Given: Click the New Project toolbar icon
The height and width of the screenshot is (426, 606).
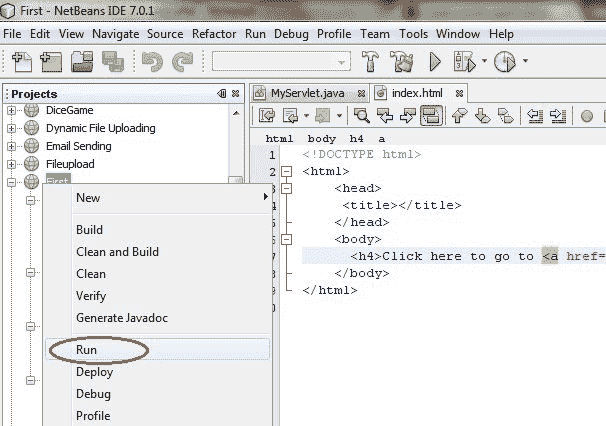Looking at the screenshot, I should click(51, 61).
